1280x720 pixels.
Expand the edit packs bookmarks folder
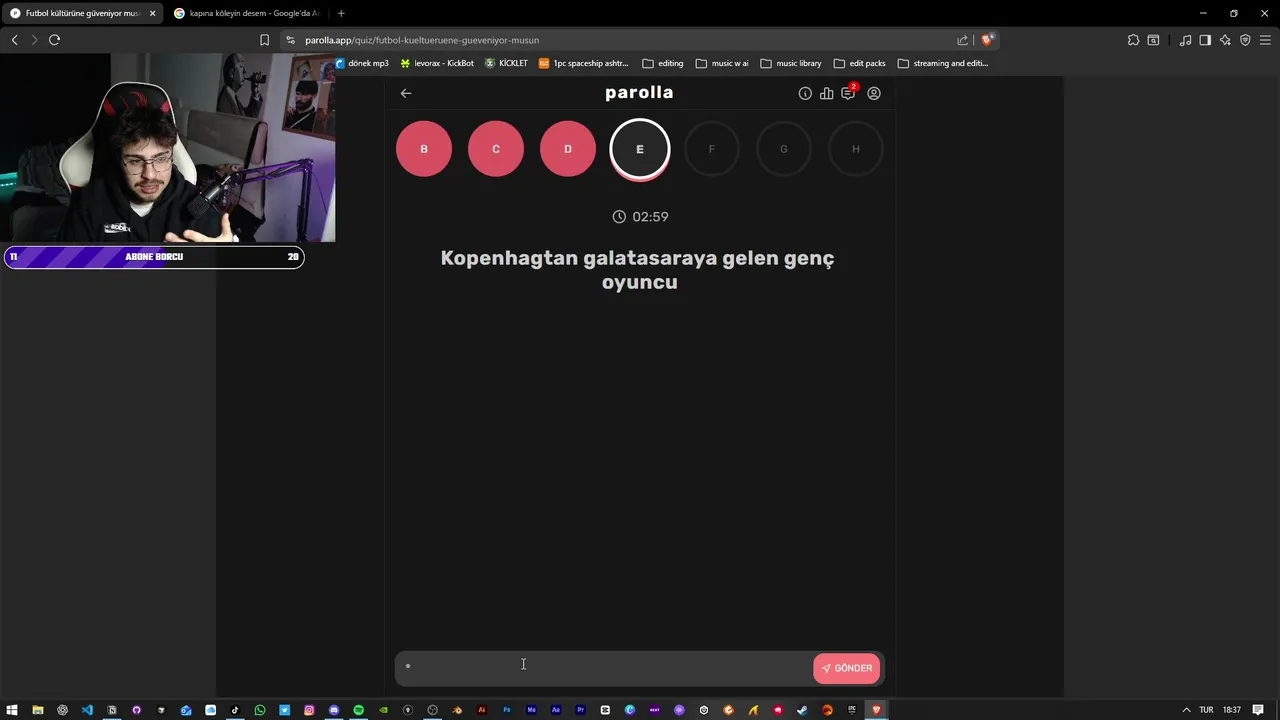click(x=860, y=63)
